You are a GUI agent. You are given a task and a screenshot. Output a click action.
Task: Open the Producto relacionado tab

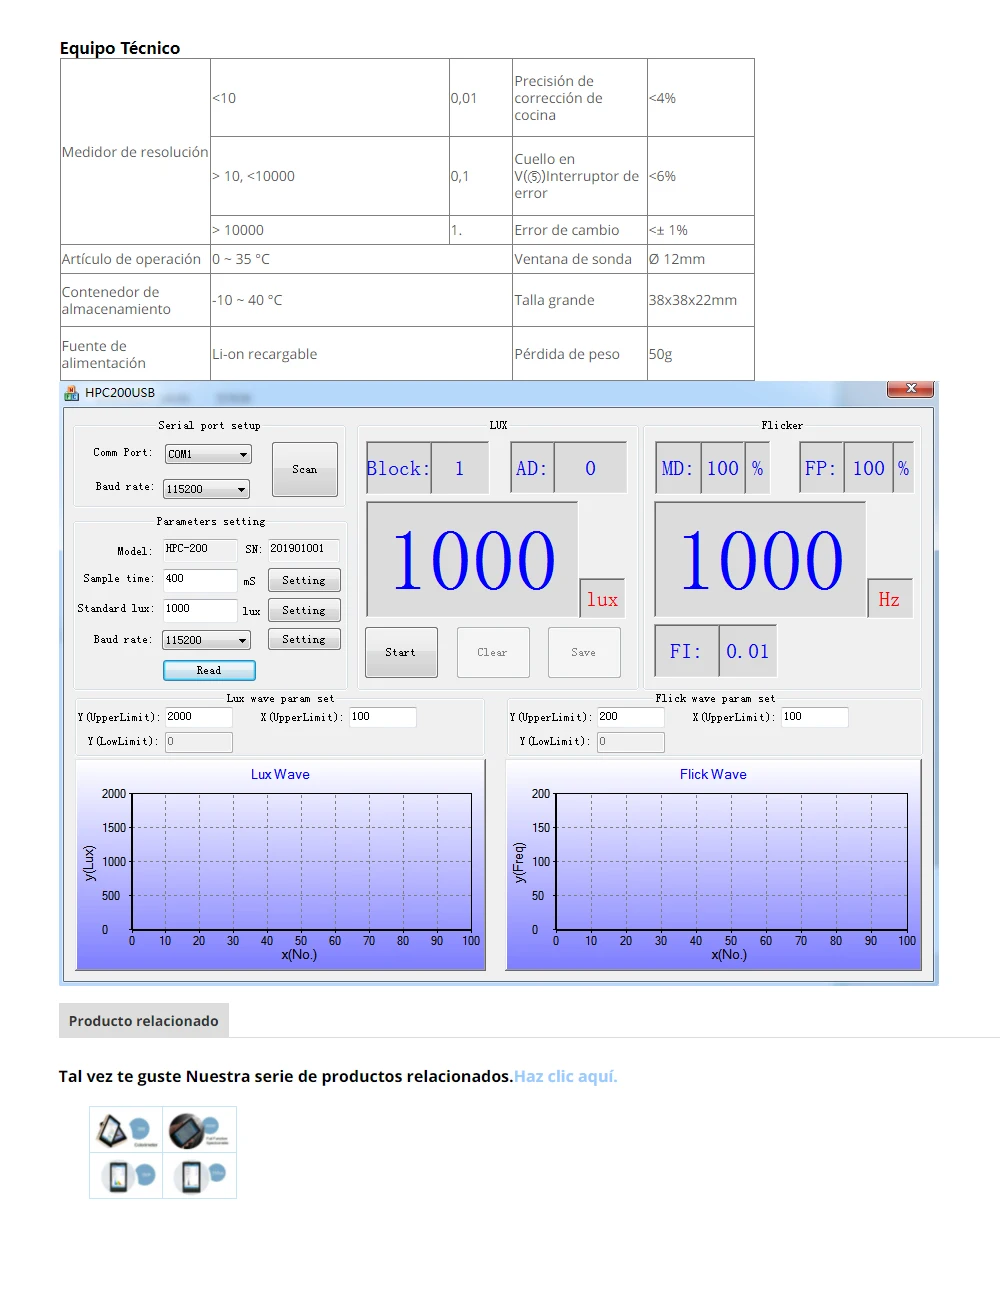point(144,1021)
